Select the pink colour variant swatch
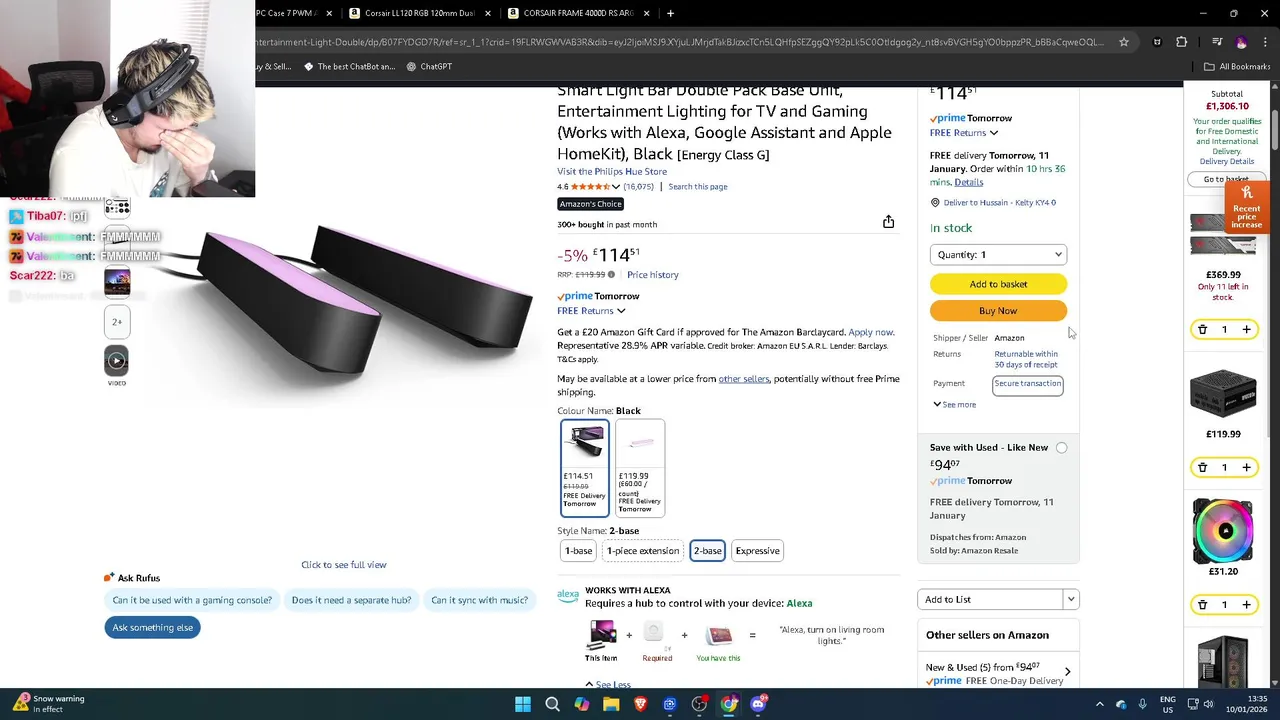1280x720 pixels. tap(640, 467)
